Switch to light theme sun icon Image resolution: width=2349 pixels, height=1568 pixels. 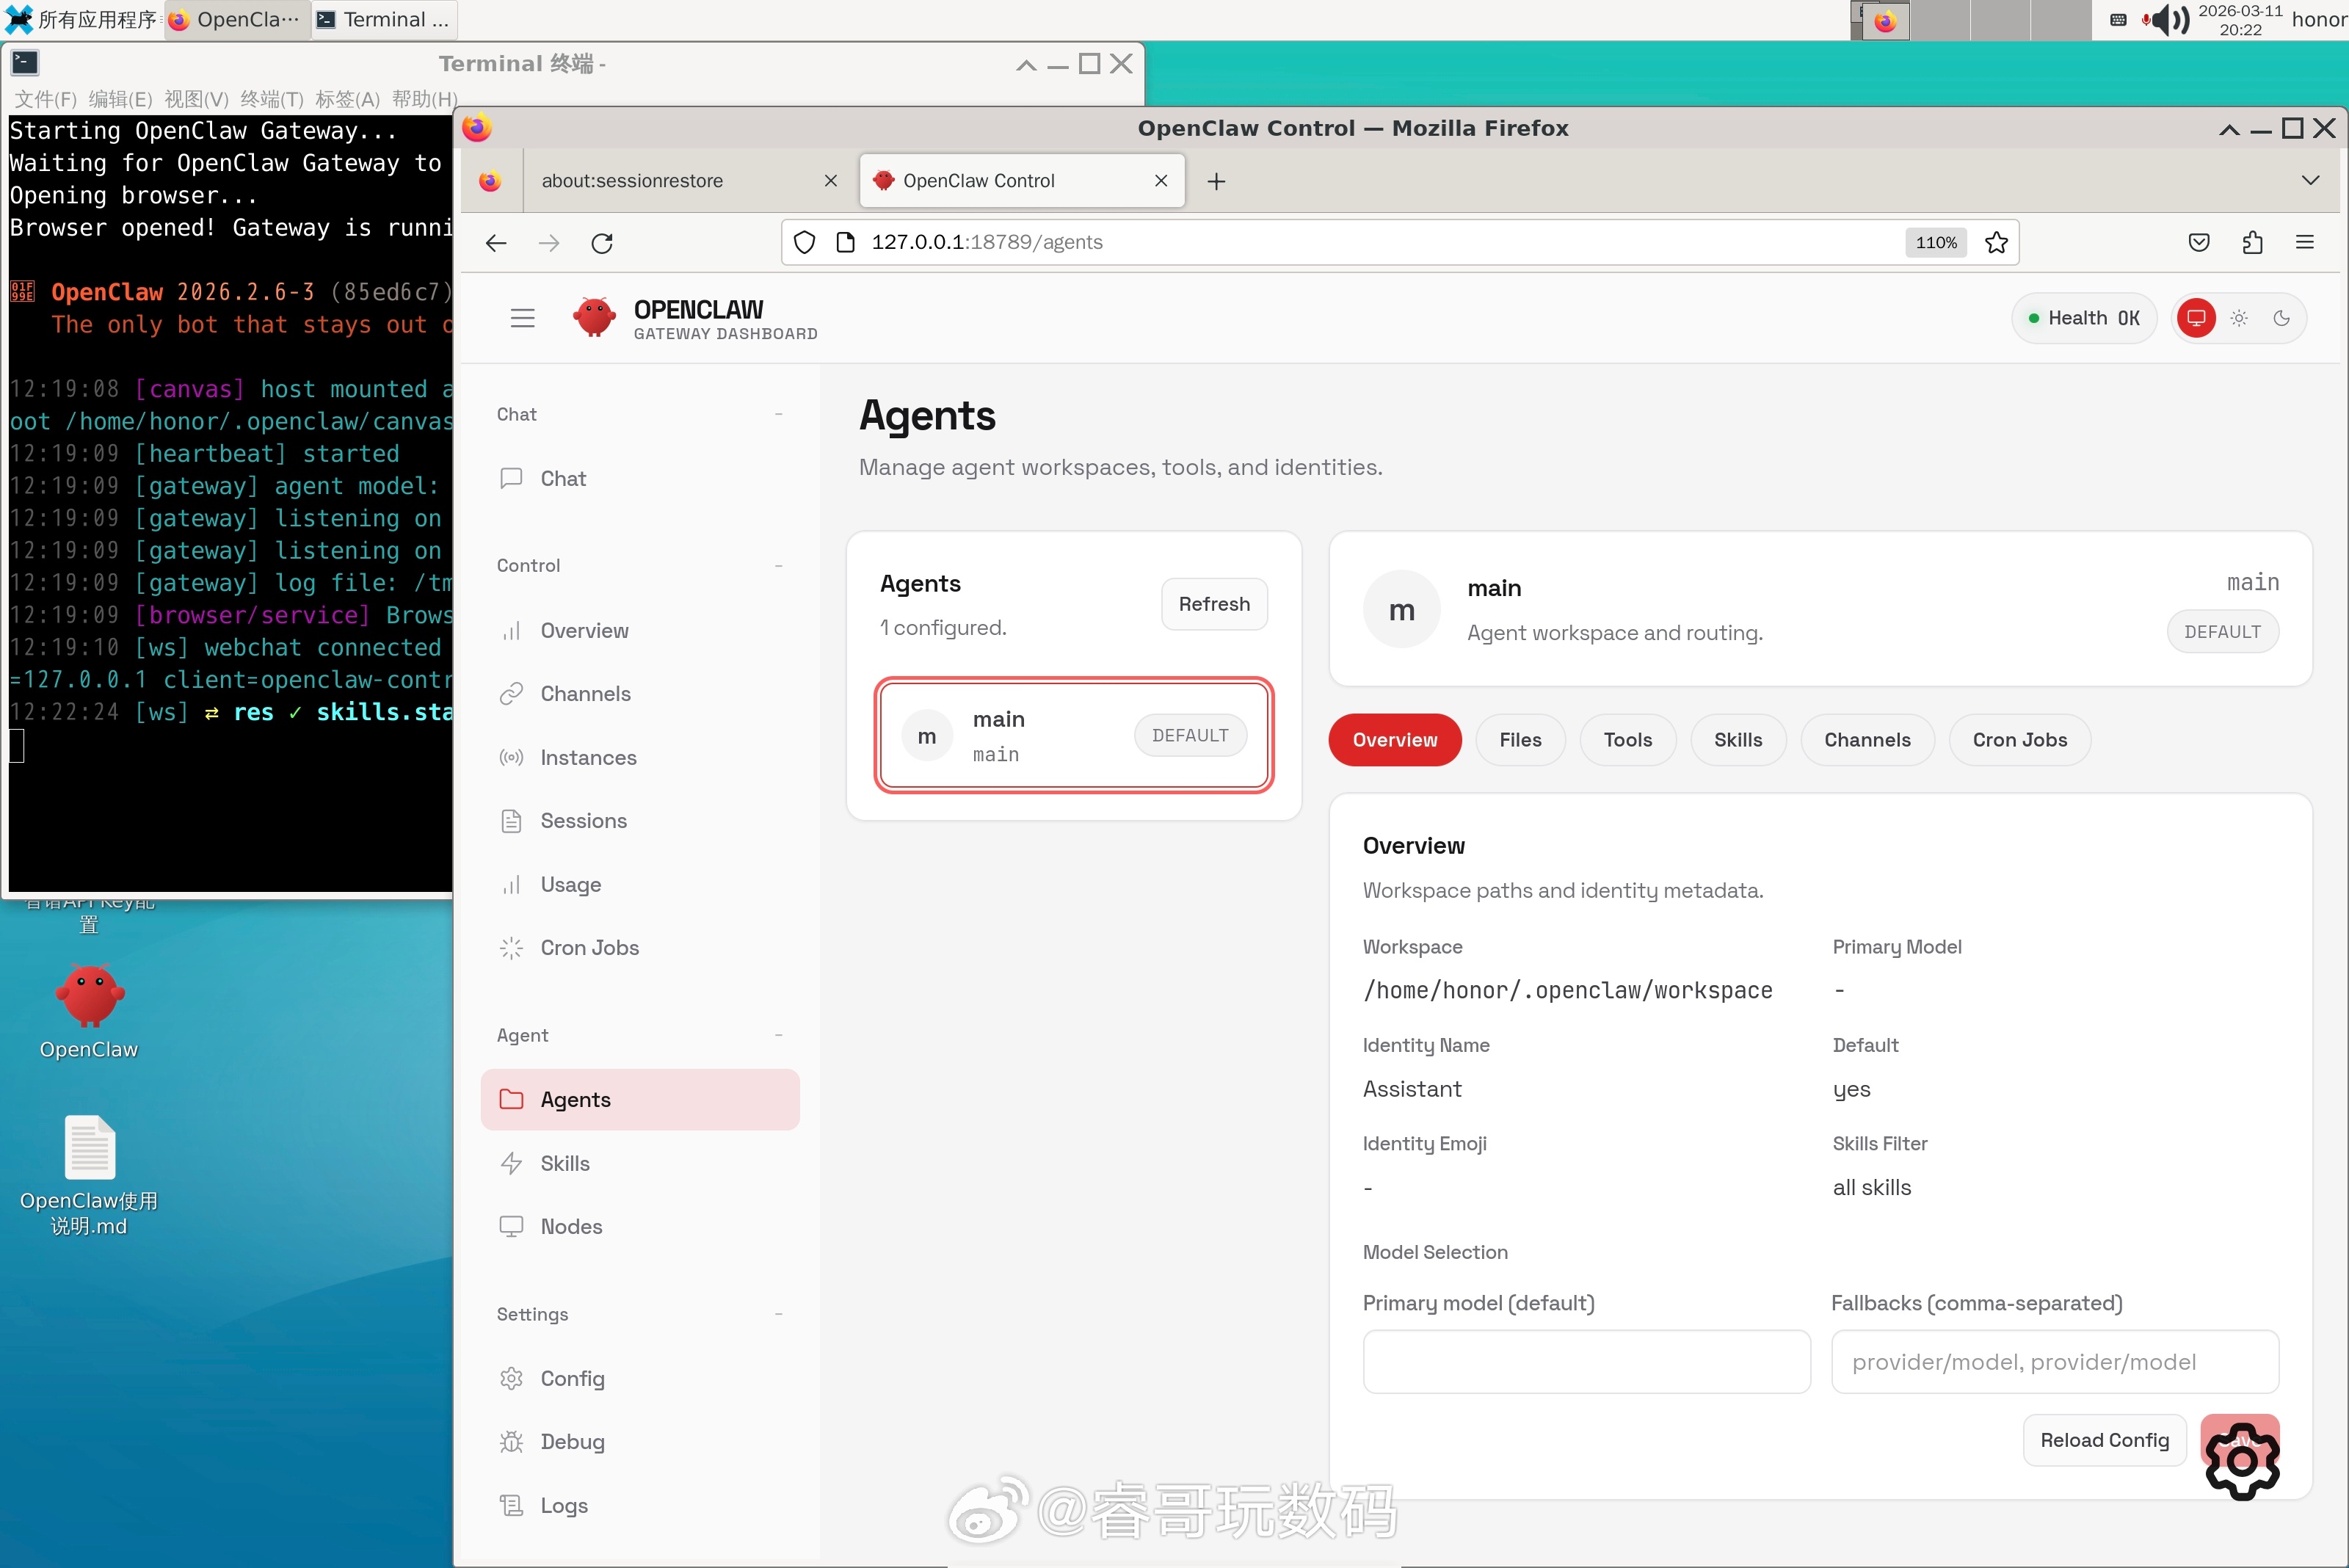2239,318
